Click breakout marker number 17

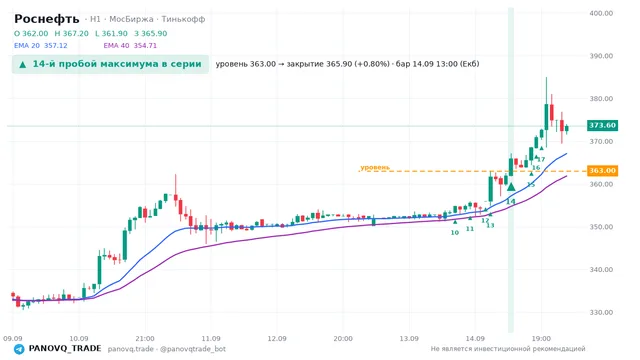[541, 160]
